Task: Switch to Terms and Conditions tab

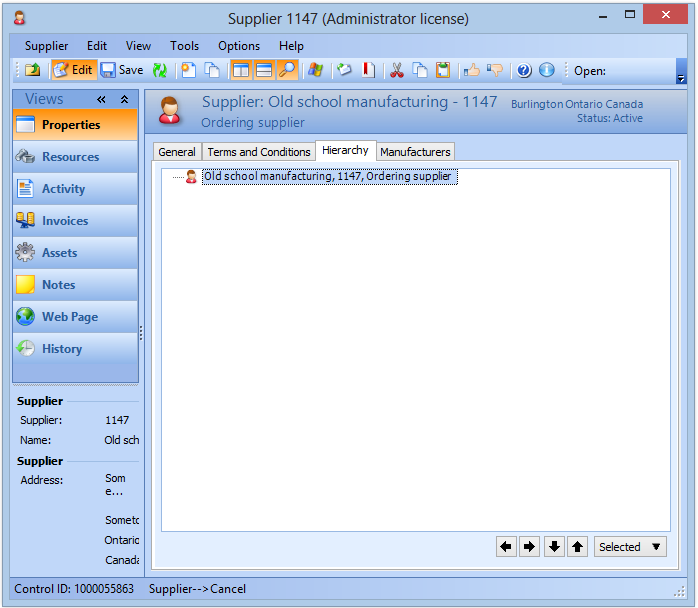Action: tap(259, 152)
